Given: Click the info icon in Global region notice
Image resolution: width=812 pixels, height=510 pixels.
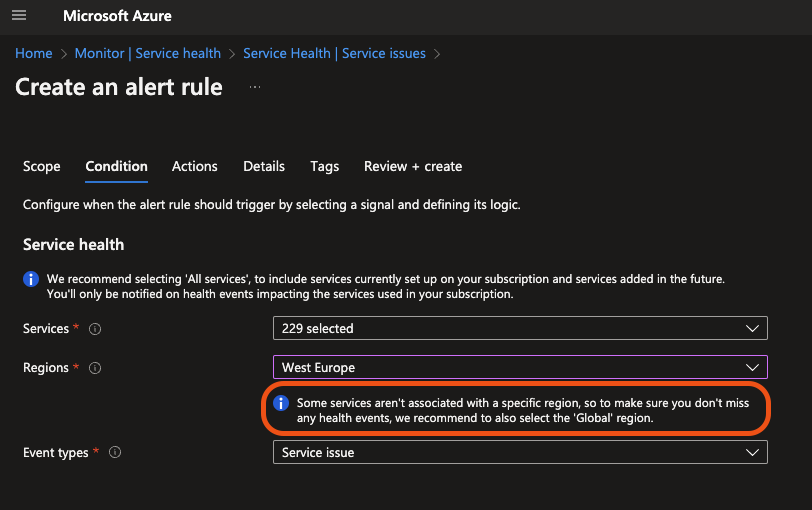Looking at the screenshot, I should click(281, 403).
